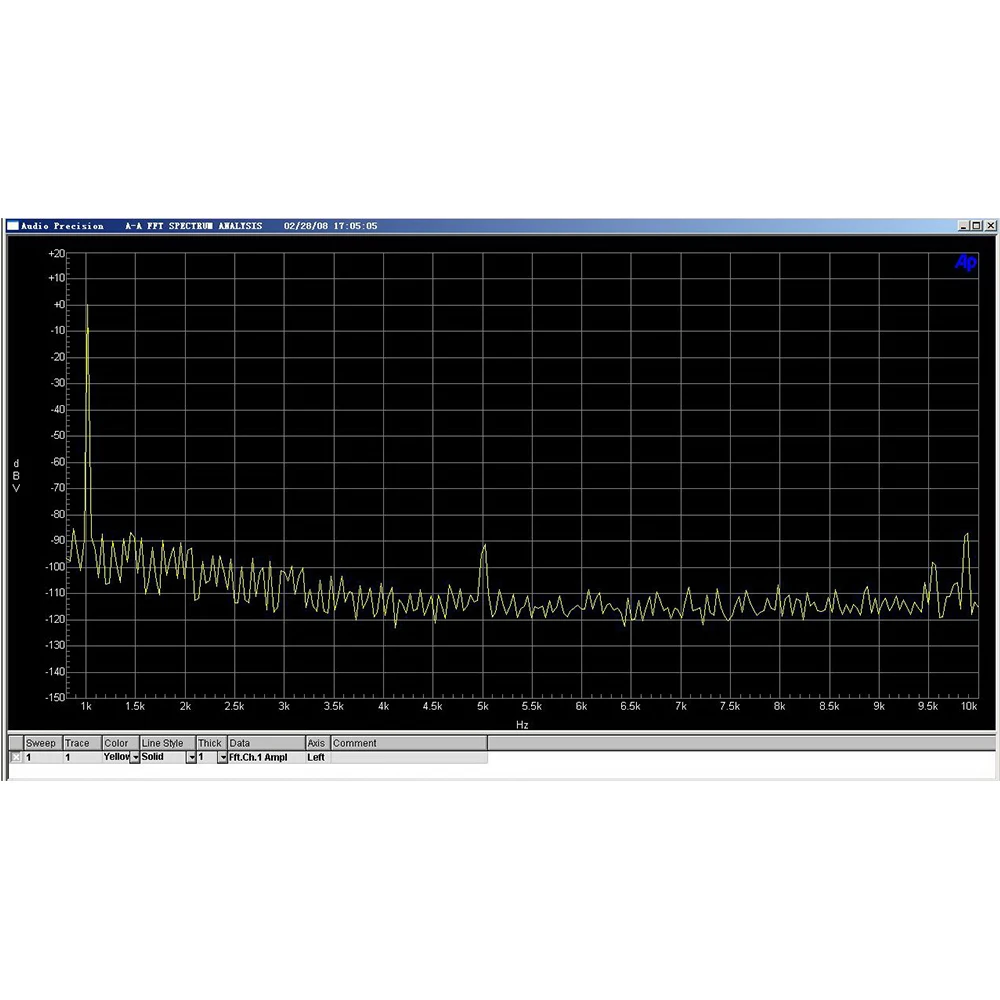Click the Trace value 1 cell
Screen dimensions: 1000x1000
click(x=82, y=757)
